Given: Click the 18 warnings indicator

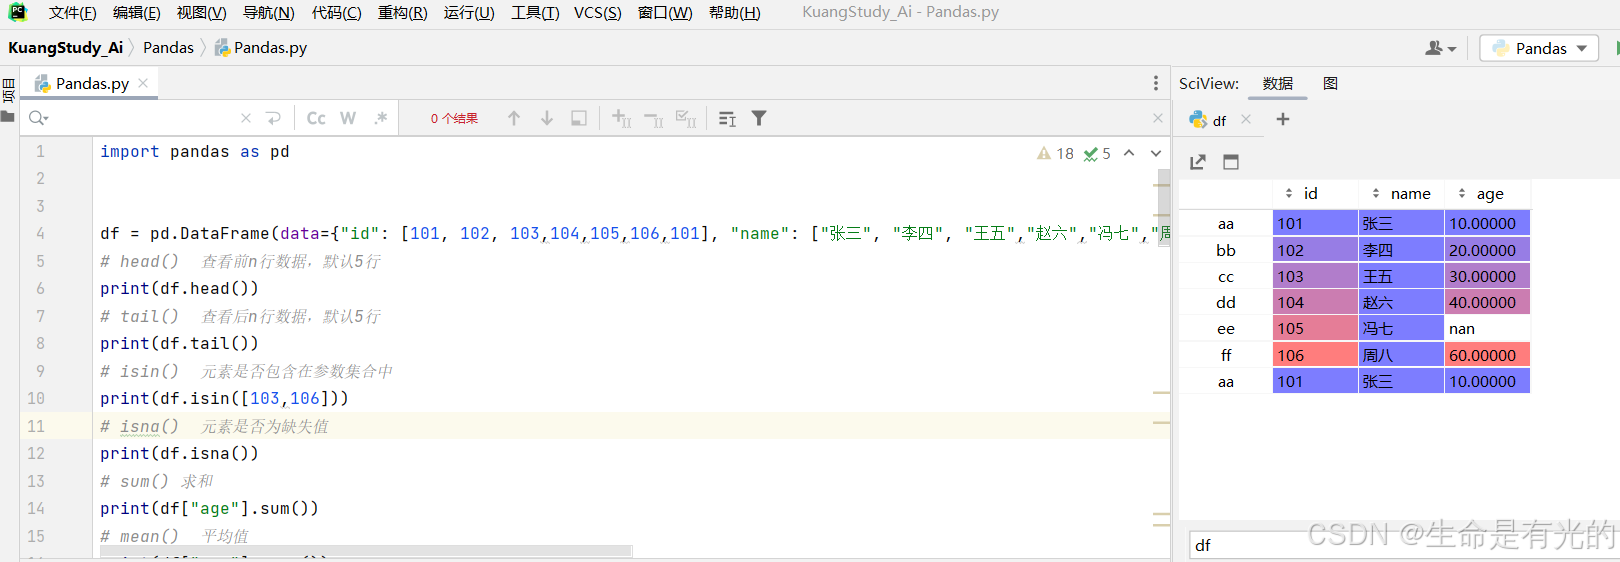Looking at the screenshot, I should point(1055,153).
